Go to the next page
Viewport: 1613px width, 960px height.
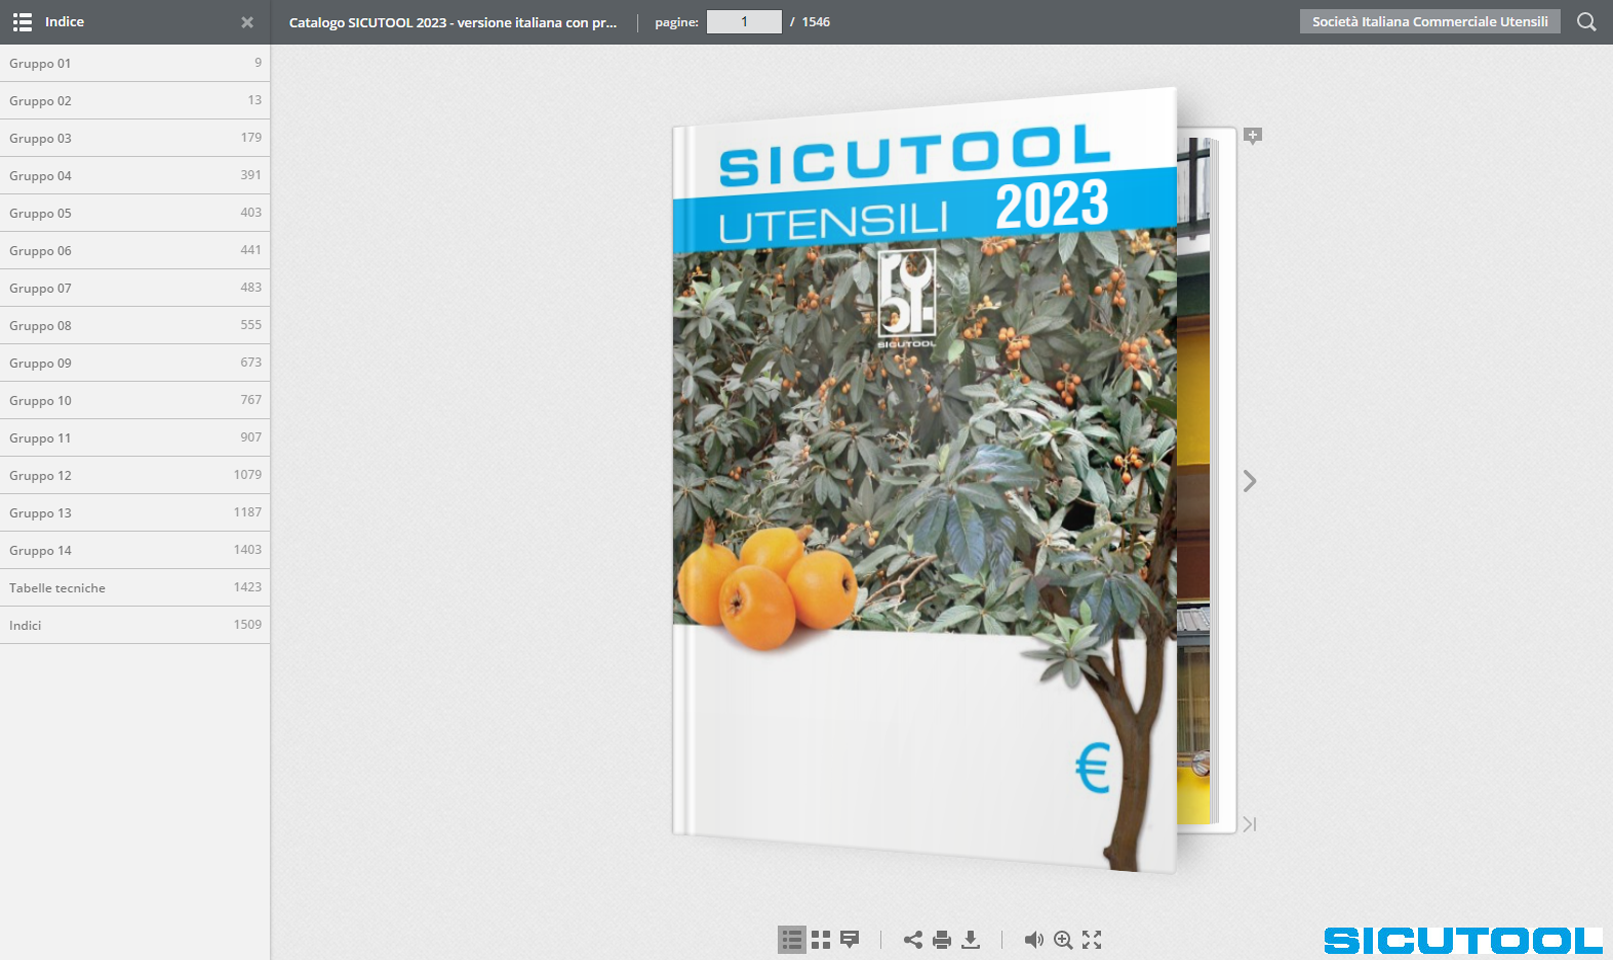coord(1249,482)
